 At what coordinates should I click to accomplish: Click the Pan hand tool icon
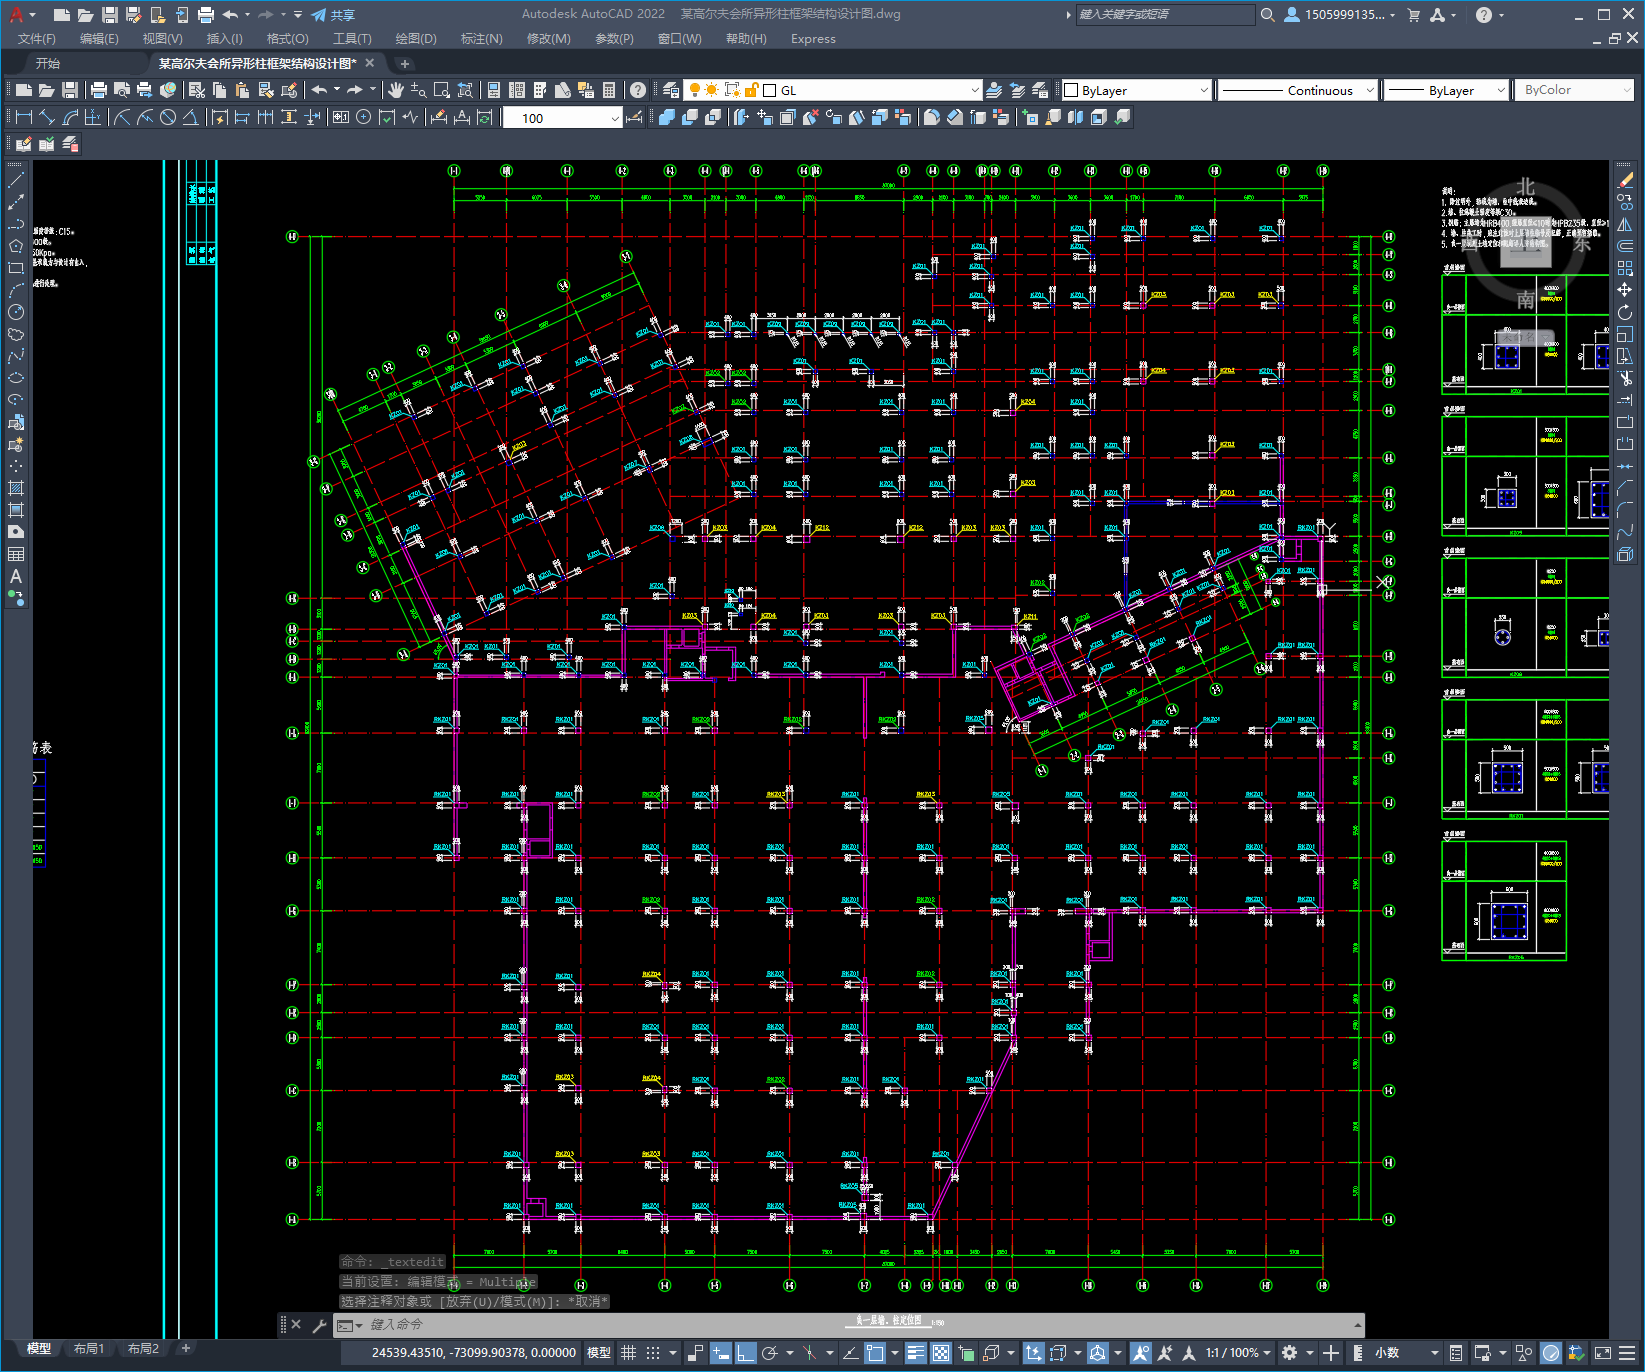coord(396,90)
